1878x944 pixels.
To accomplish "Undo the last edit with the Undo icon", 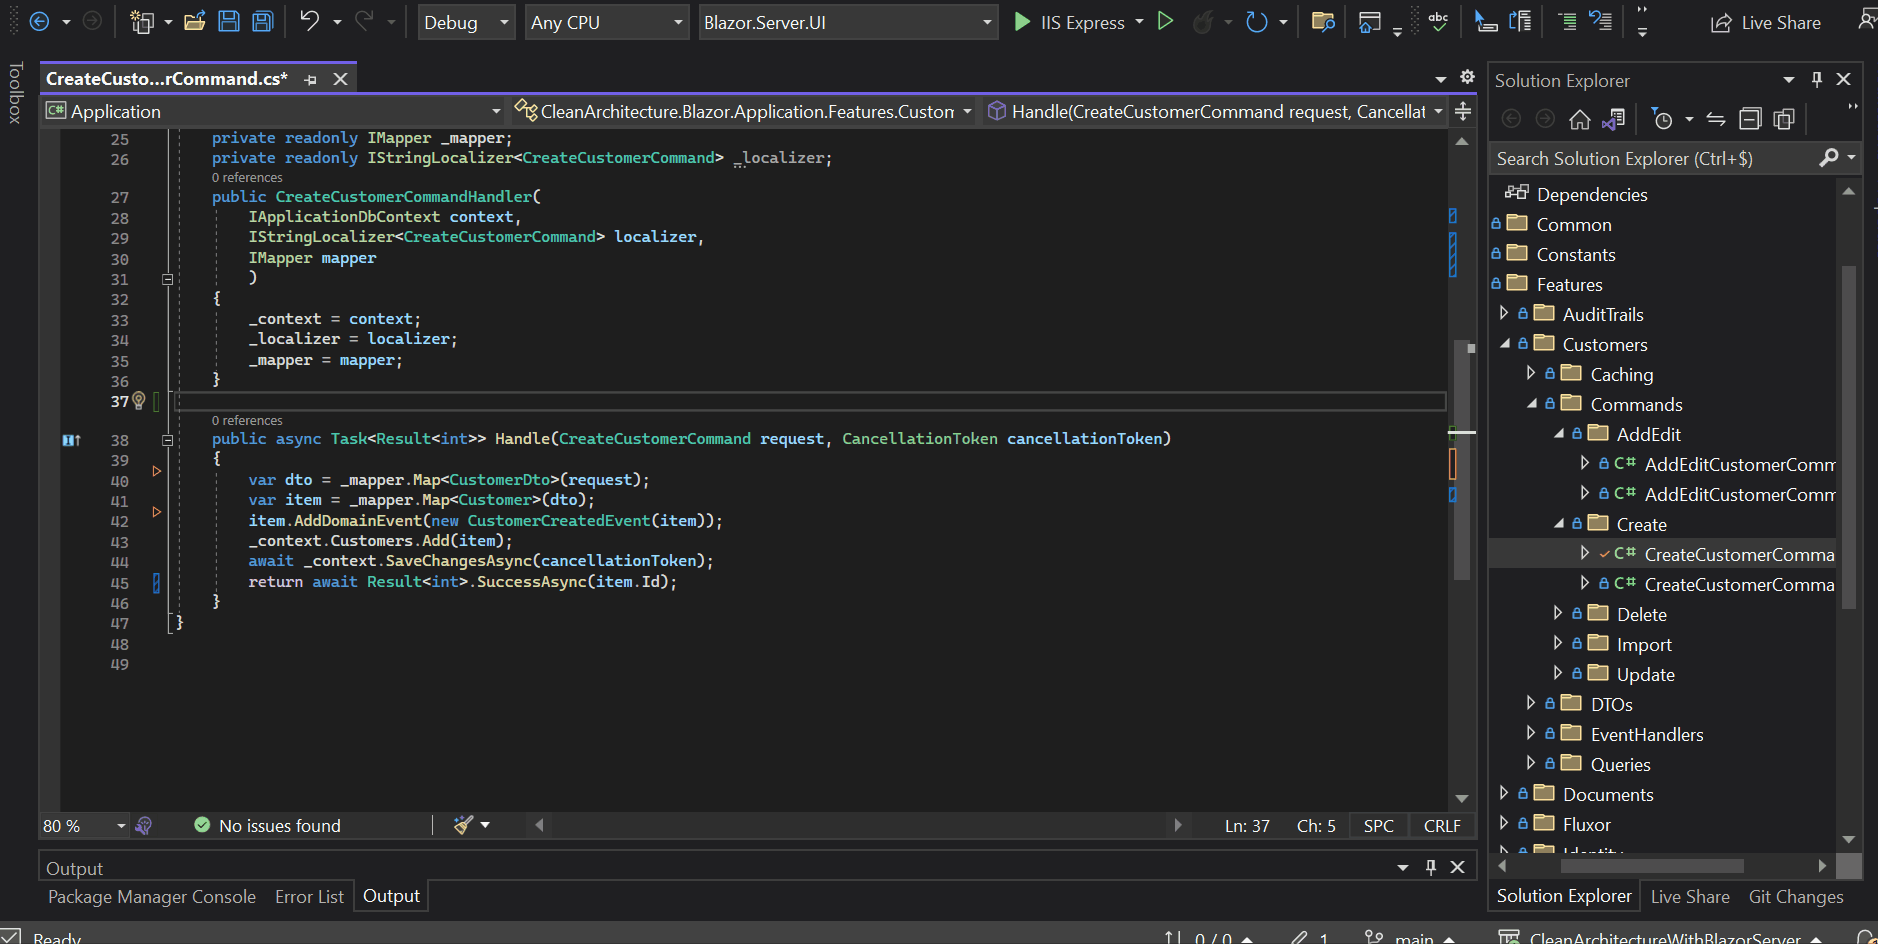I will [x=309, y=21].
